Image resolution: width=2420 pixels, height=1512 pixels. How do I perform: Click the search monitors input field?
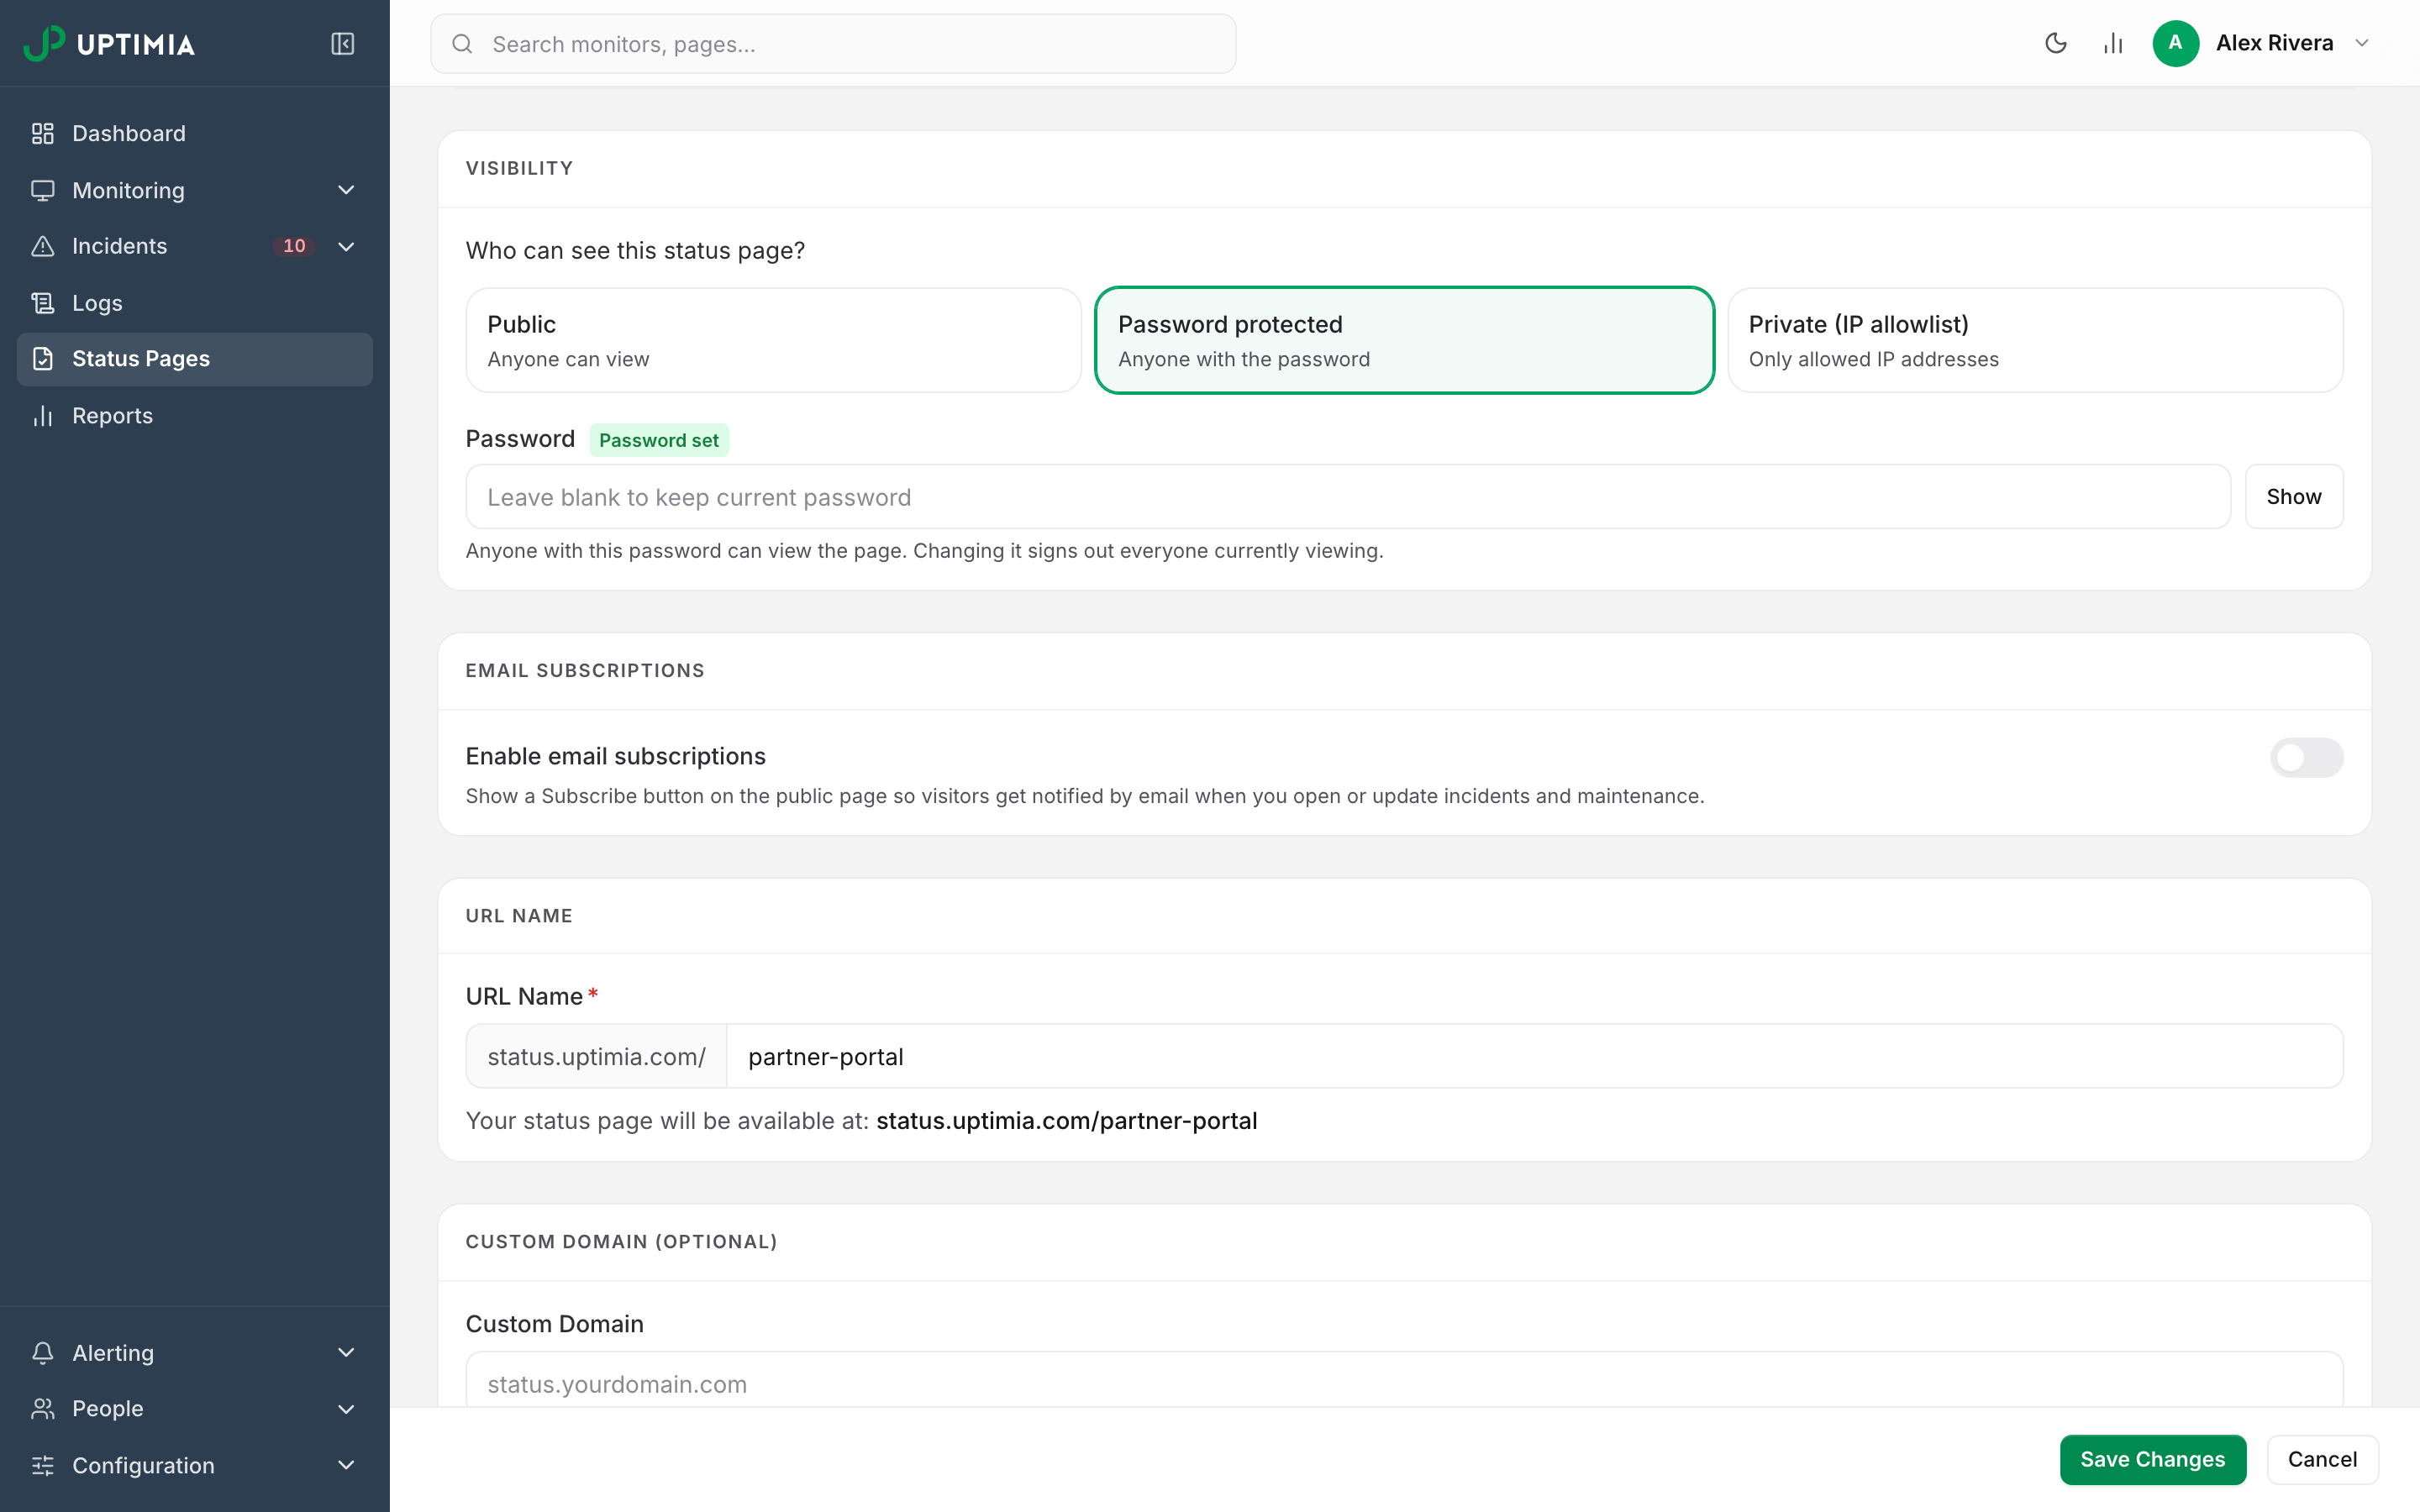(x=833, y=44)
